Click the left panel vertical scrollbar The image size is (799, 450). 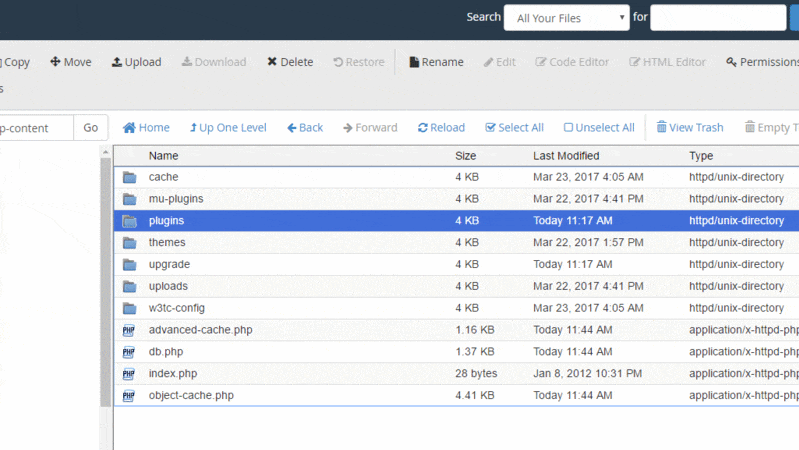pos(105,282)
